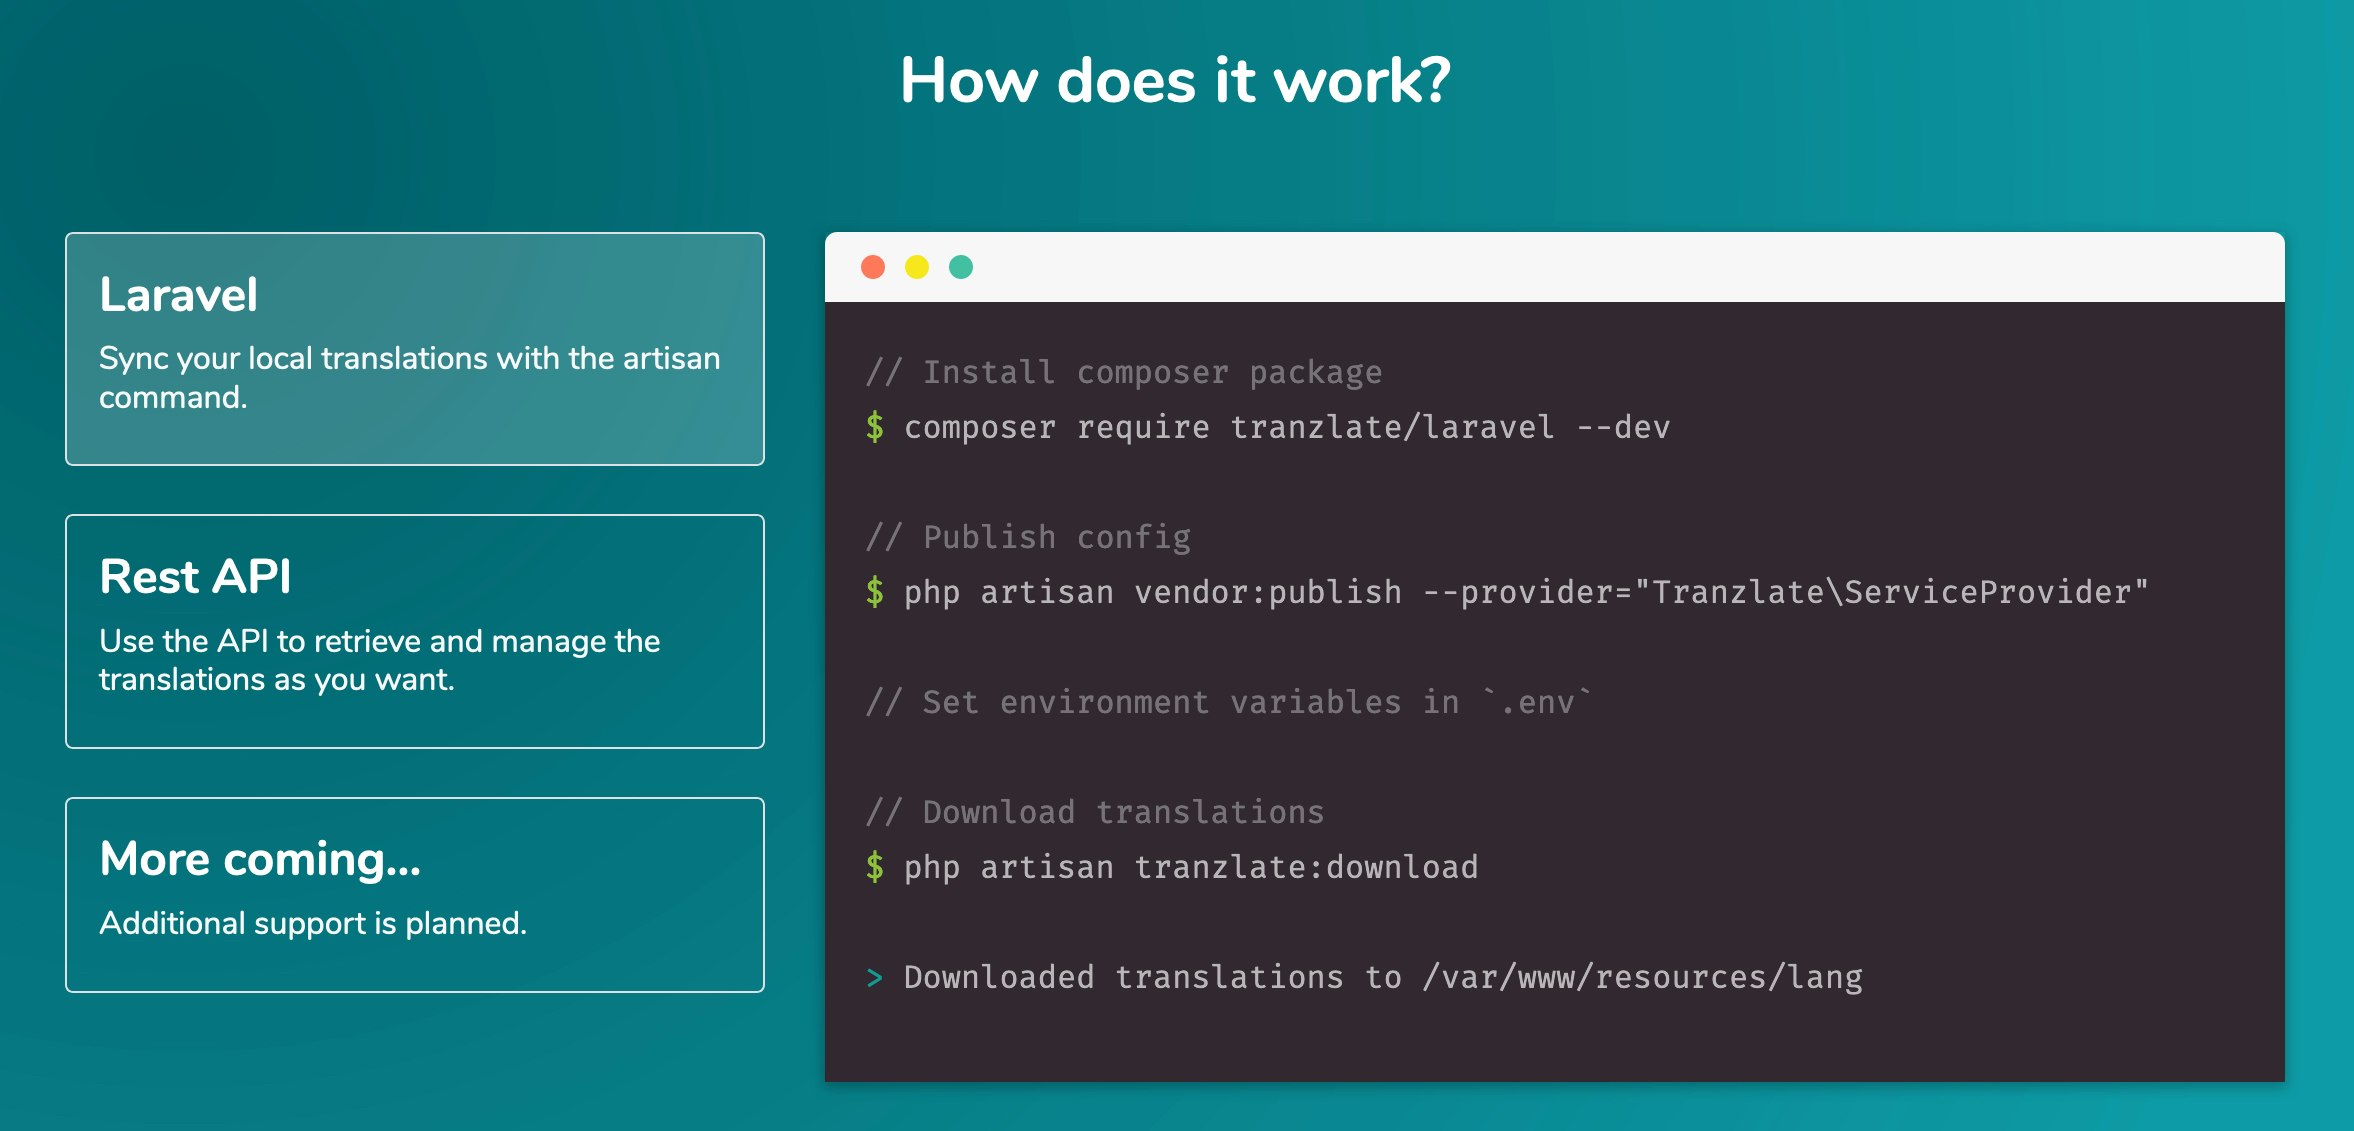
Task: Click the 'Download translations' comment line
Action: 1095,812
